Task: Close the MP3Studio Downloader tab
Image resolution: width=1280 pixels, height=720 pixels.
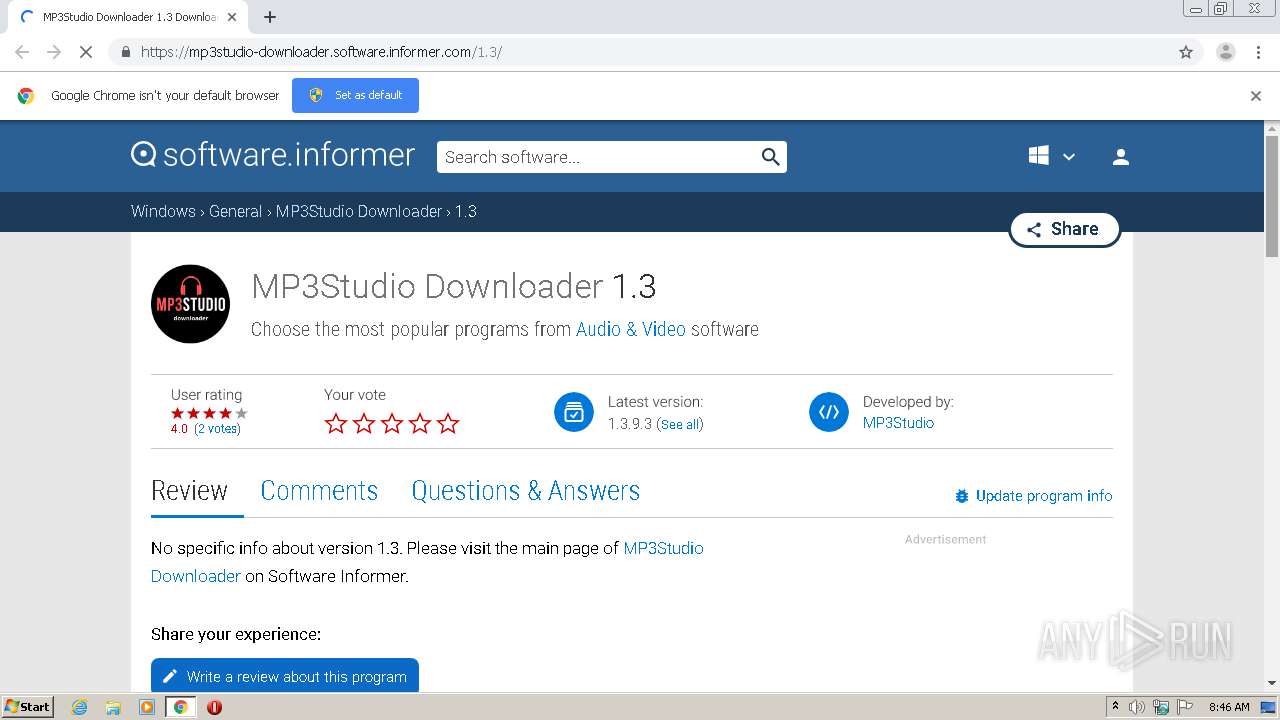Action: click(233, 17)
